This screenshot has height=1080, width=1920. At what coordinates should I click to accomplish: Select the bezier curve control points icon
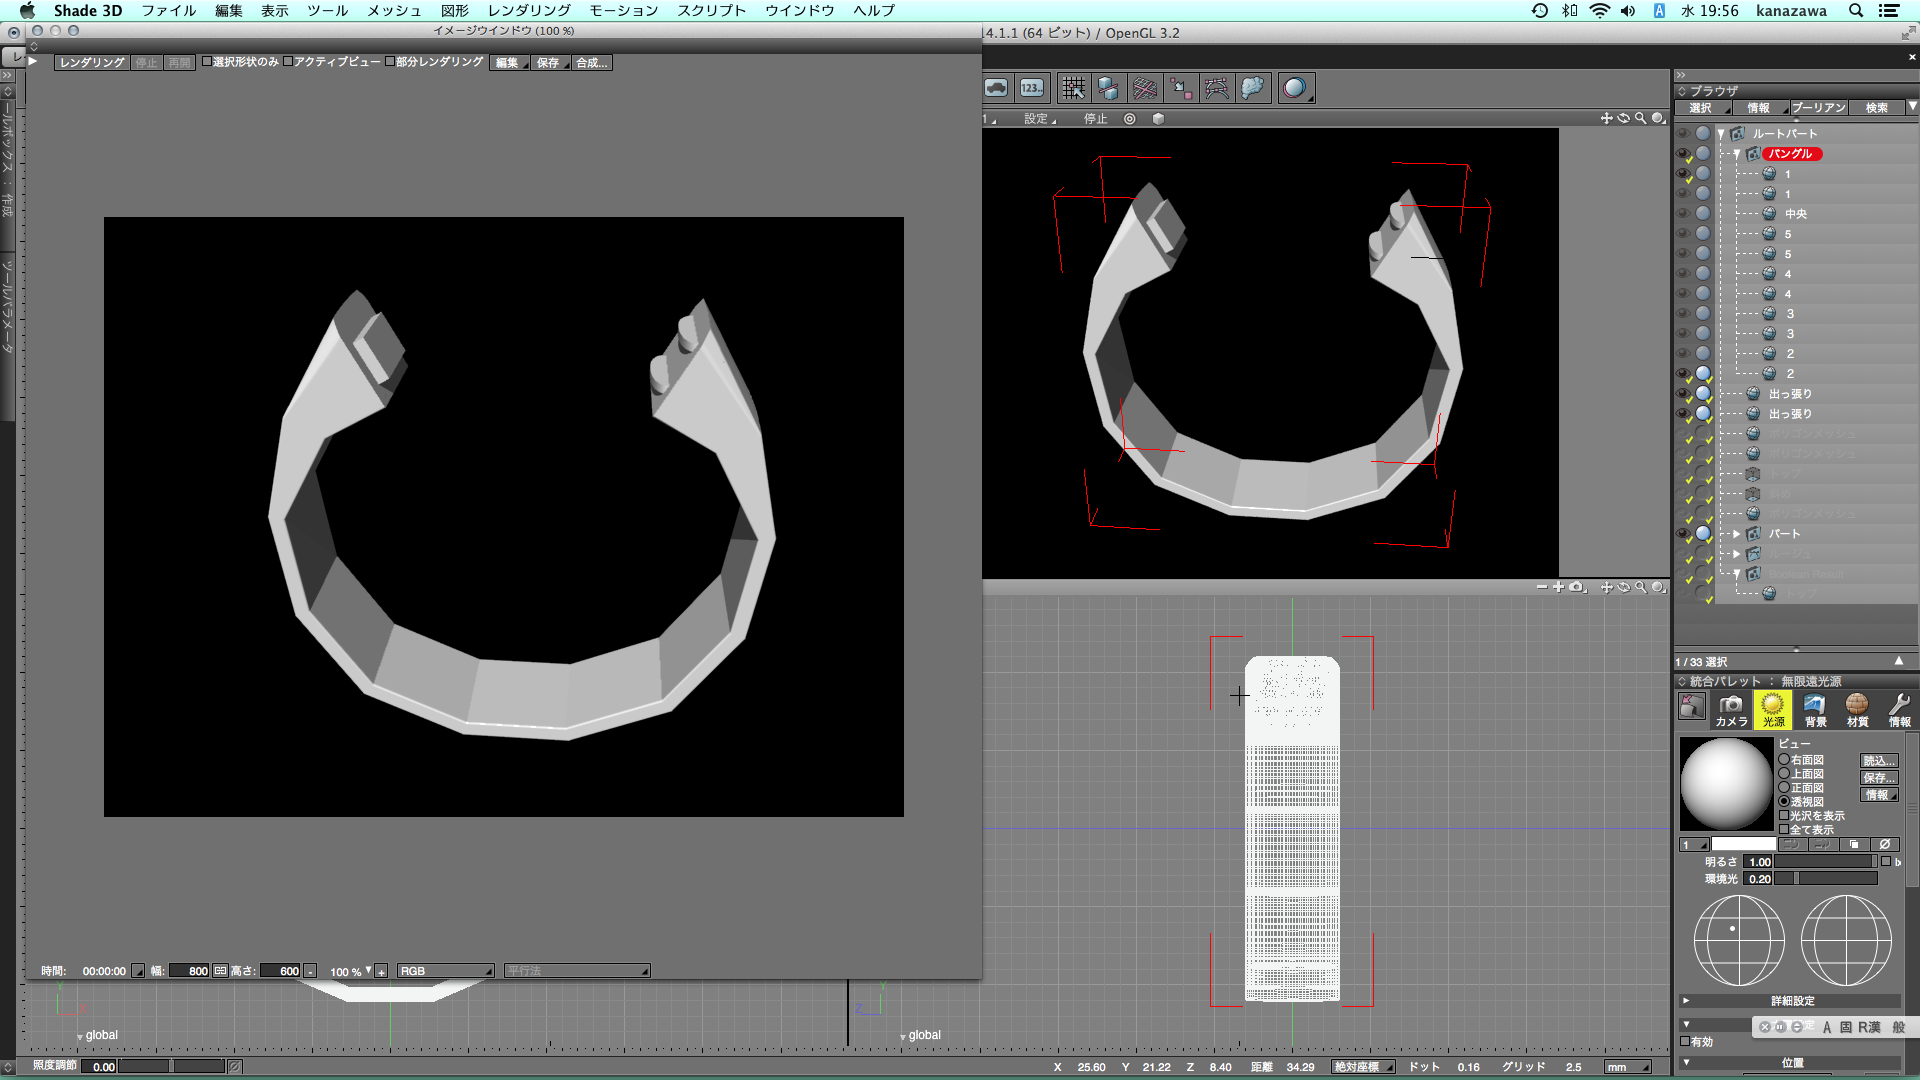pos(1216,88)
